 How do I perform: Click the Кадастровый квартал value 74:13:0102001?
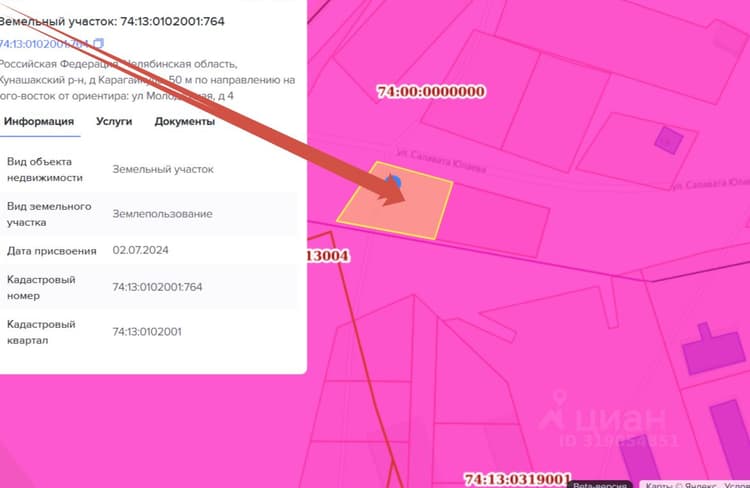coord(147,332)
